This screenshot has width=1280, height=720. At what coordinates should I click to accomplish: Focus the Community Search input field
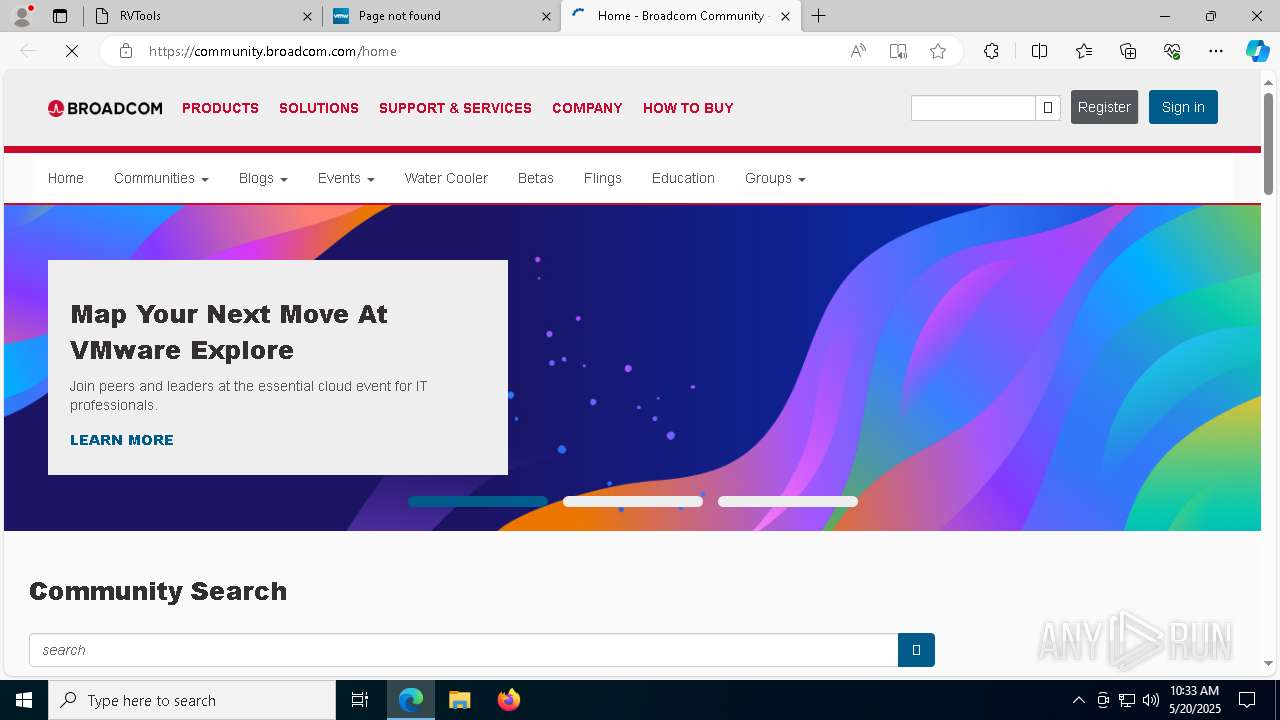click(464, 650)
